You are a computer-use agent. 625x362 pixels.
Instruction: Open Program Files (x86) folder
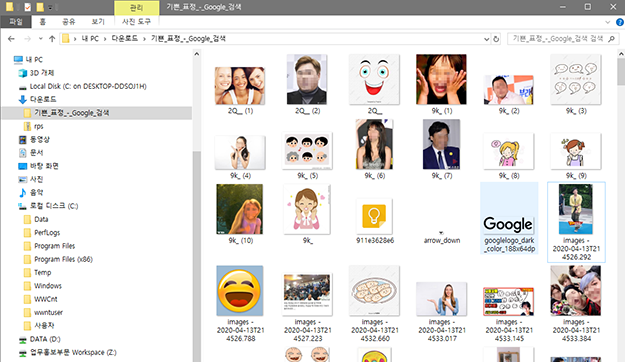(x=63, y=259)
